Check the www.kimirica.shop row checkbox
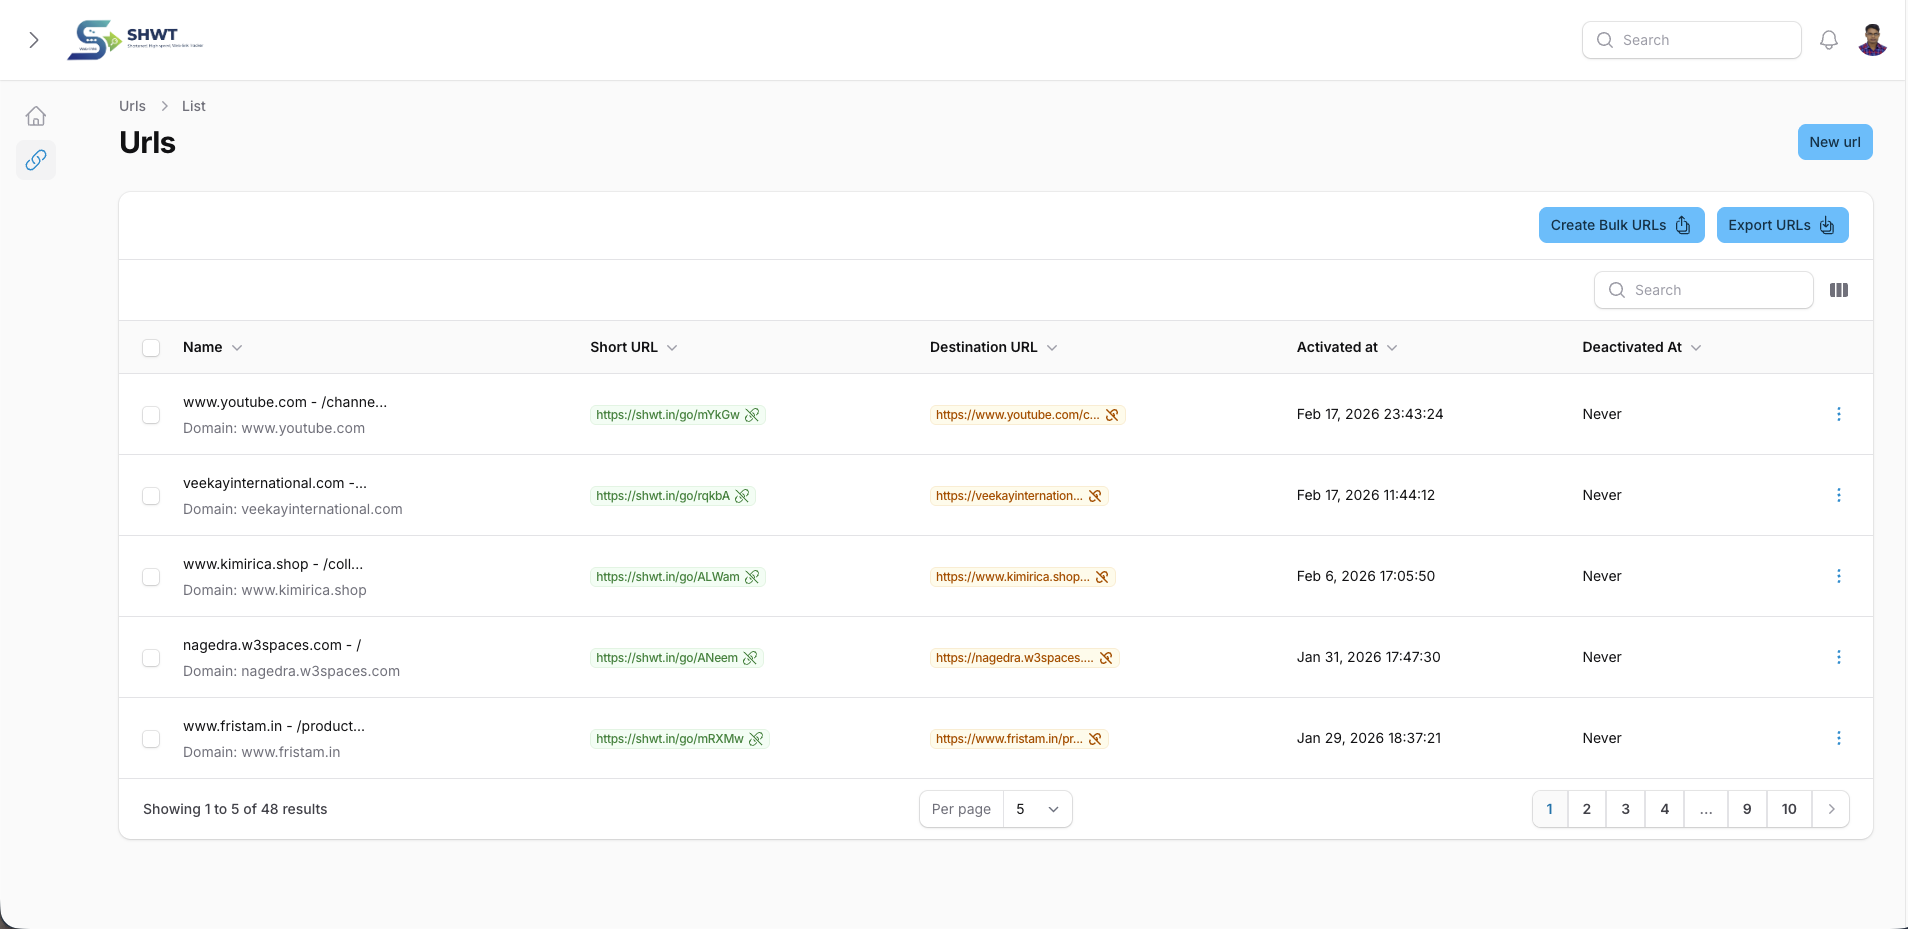 pos(151,577)
